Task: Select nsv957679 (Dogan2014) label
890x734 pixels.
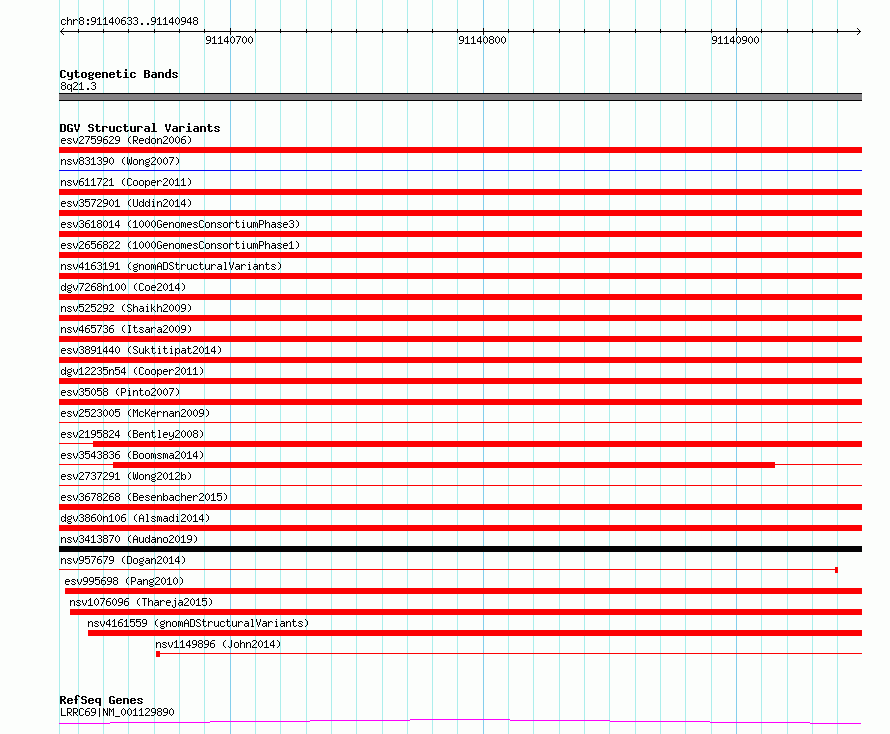Action: pyautogui.click(x=123, y=560)
